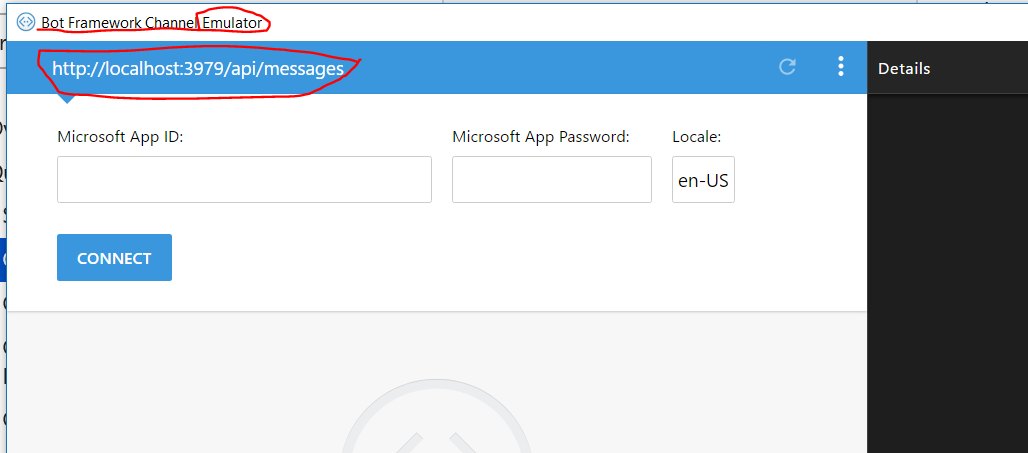This screenshot has width=1028, height=453.
Task: Focus the Microsoft App Password field
Action: 551,180
